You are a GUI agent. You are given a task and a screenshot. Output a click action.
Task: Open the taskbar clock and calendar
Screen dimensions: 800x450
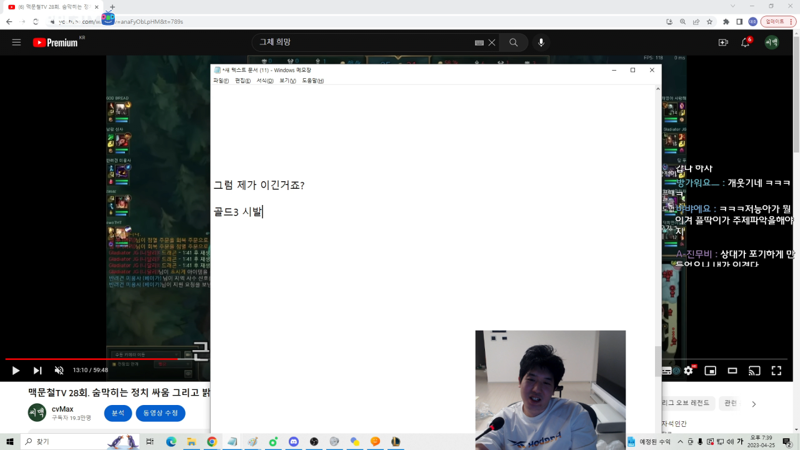[761, 441]
